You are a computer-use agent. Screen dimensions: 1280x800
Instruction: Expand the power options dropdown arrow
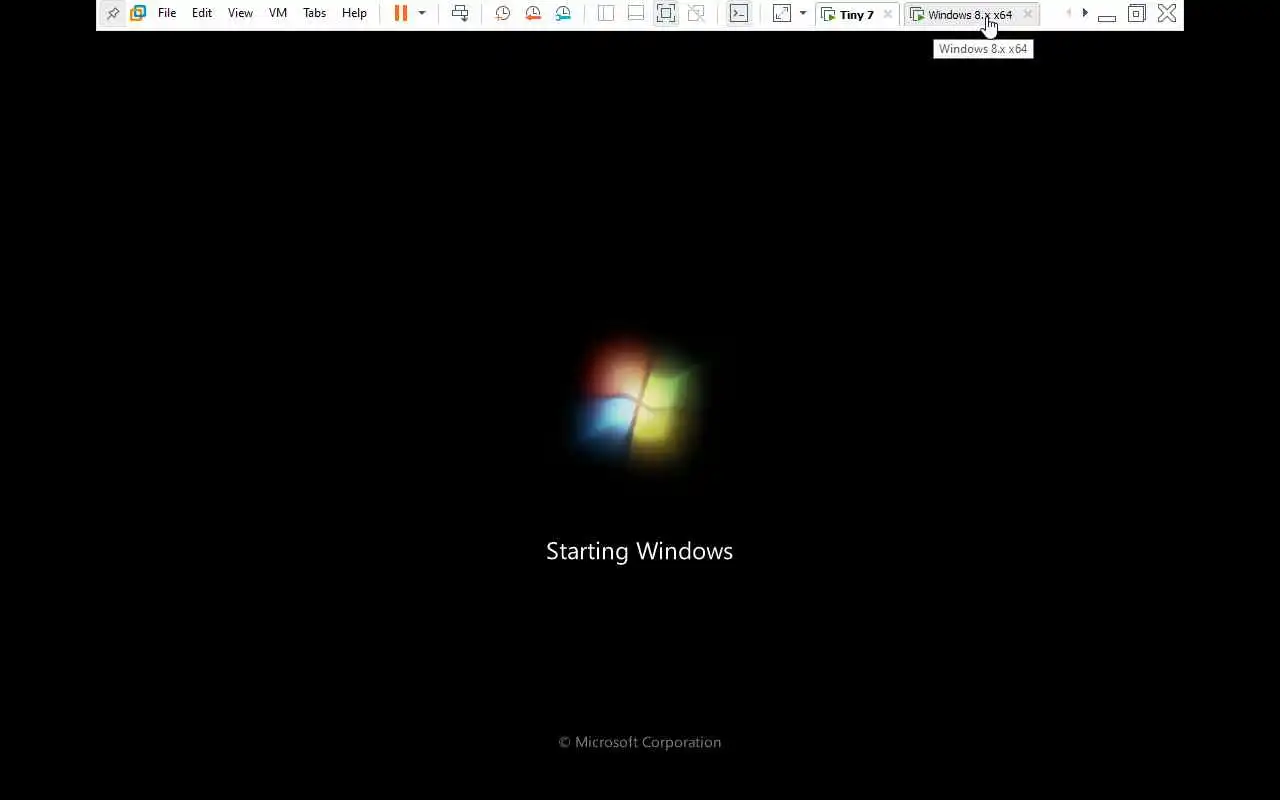click(x=422, y=14)
